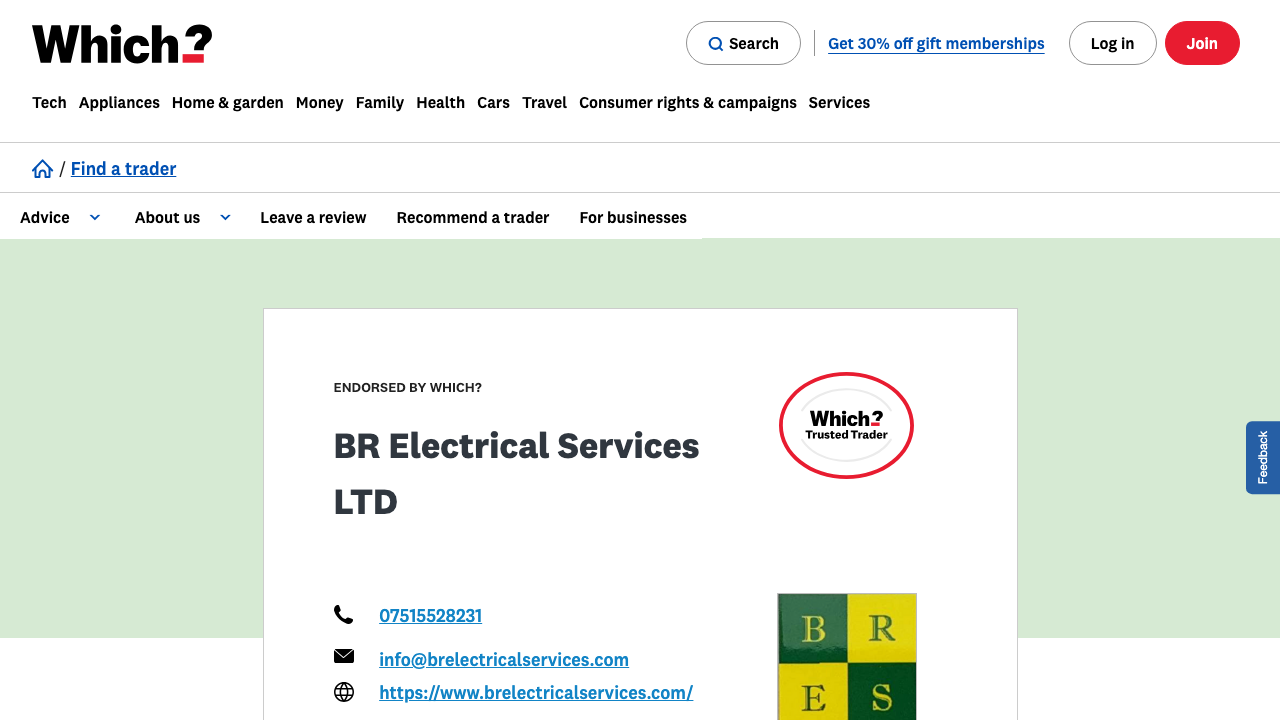This screenshot has height=720, width=1280.
Task: Click the Which? Trusted Trader badge
Action: 846,425
